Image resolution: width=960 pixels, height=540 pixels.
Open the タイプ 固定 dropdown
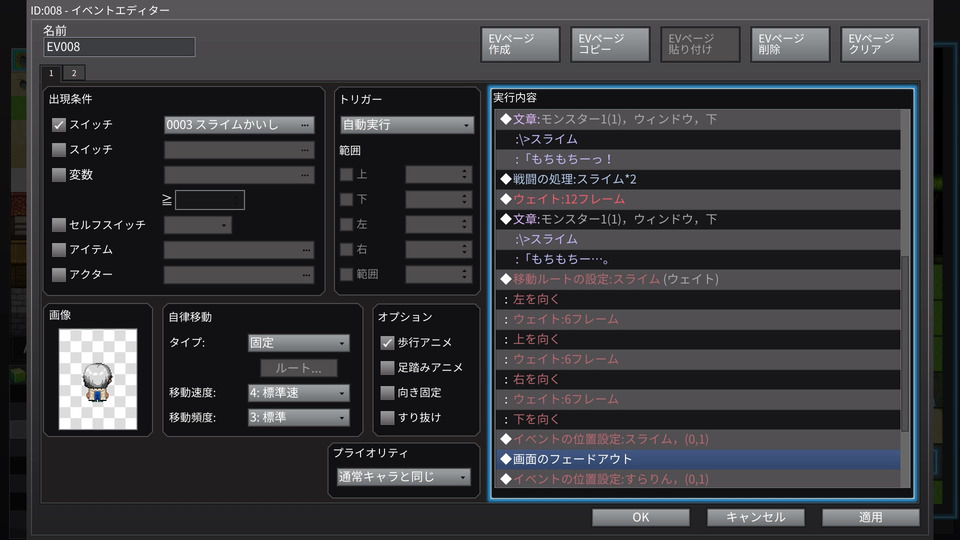tap(299, 343)
